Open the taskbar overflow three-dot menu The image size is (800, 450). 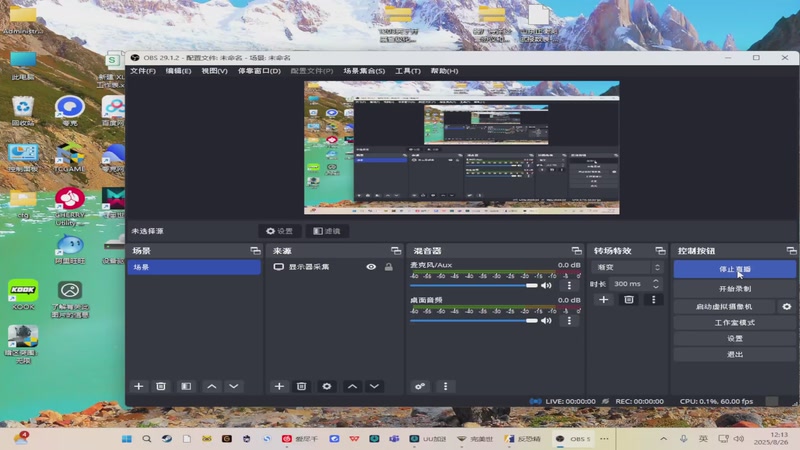pyautogui.click(x=604, y=439)
